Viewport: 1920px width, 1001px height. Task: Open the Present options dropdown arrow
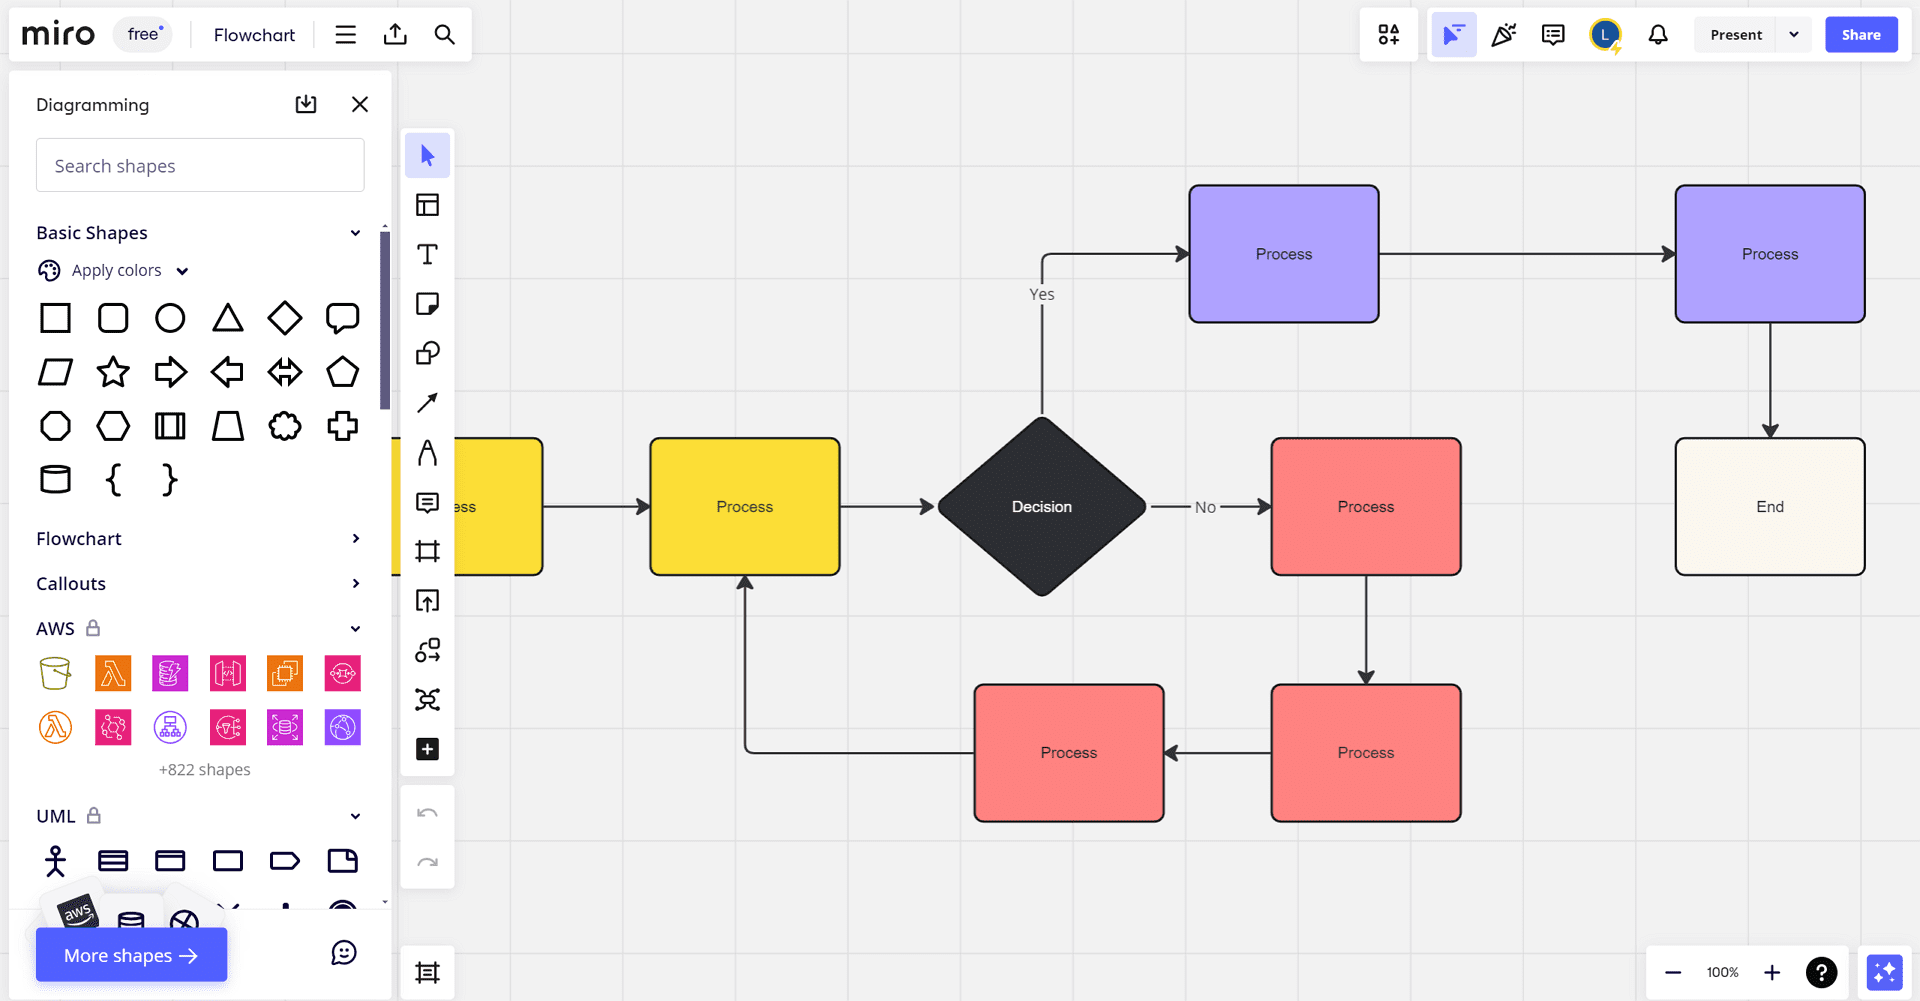click(x=1794, y=35)
